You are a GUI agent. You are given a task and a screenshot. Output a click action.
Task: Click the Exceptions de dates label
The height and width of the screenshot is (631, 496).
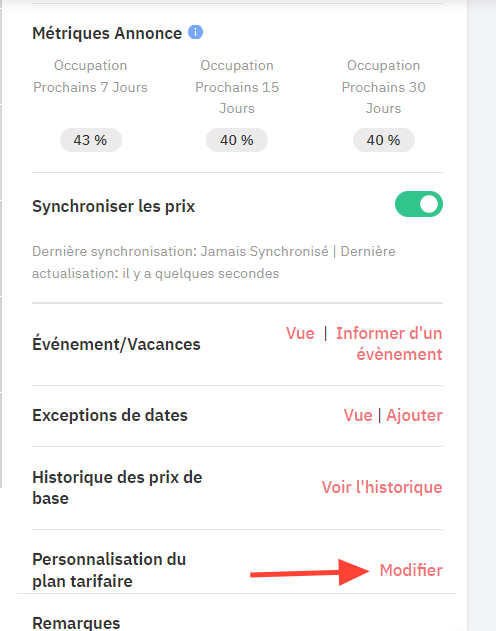click(110, 415)
